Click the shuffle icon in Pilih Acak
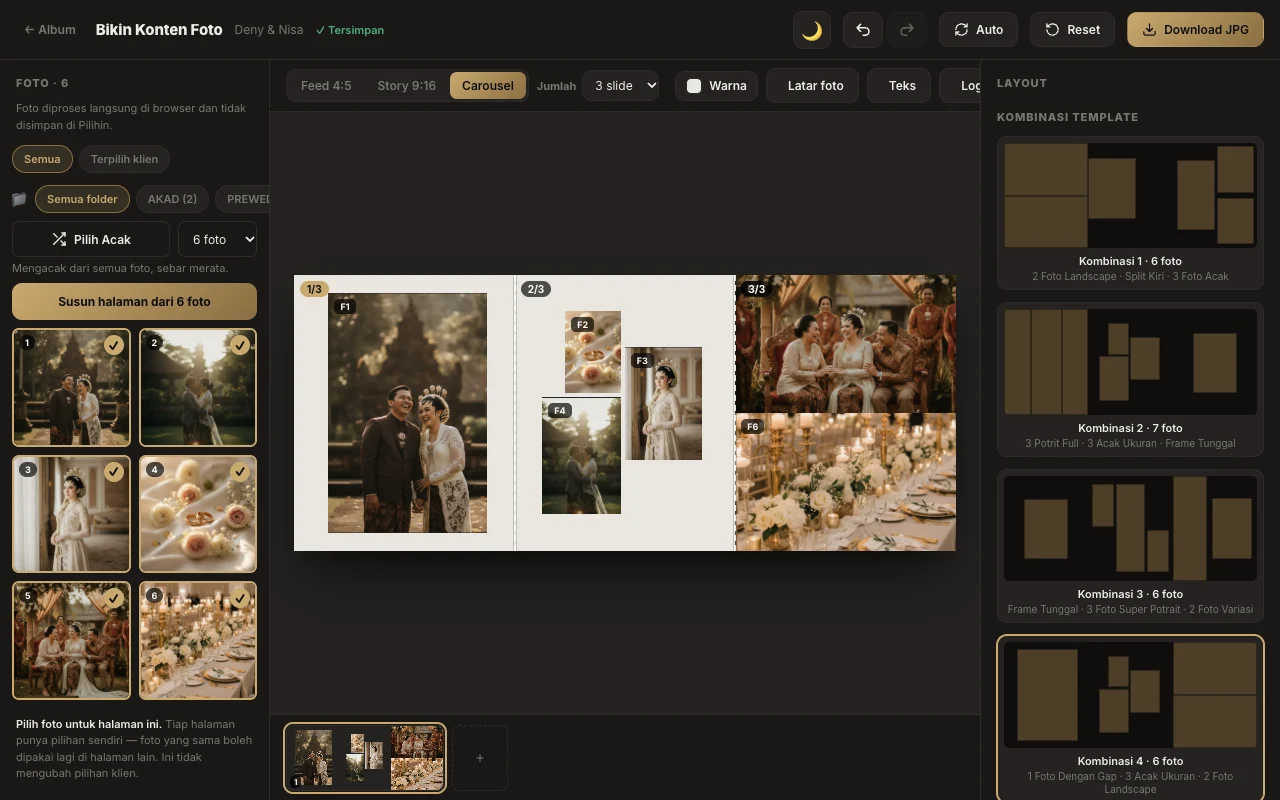This screenshot has width=1280, height=800. tap(60, 240)
